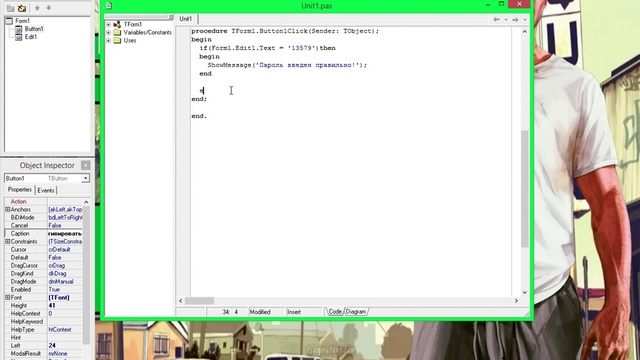The width and height of the screenshot is (640, 360).
Task: Click the DragCursor value crDrag
Action: (x=57, y=266)
